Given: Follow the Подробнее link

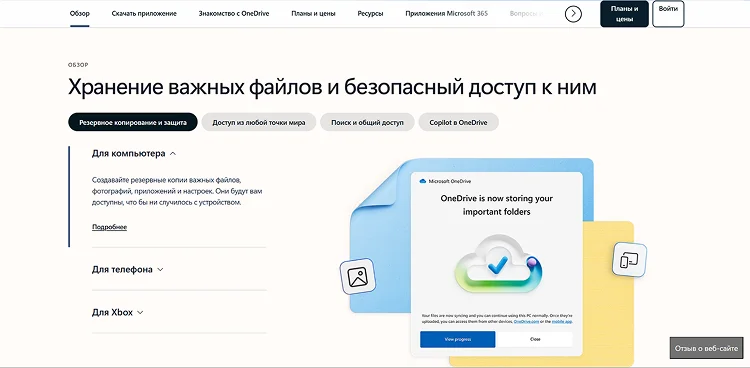Looking at the screenshot, I should [x=110, y=227].
